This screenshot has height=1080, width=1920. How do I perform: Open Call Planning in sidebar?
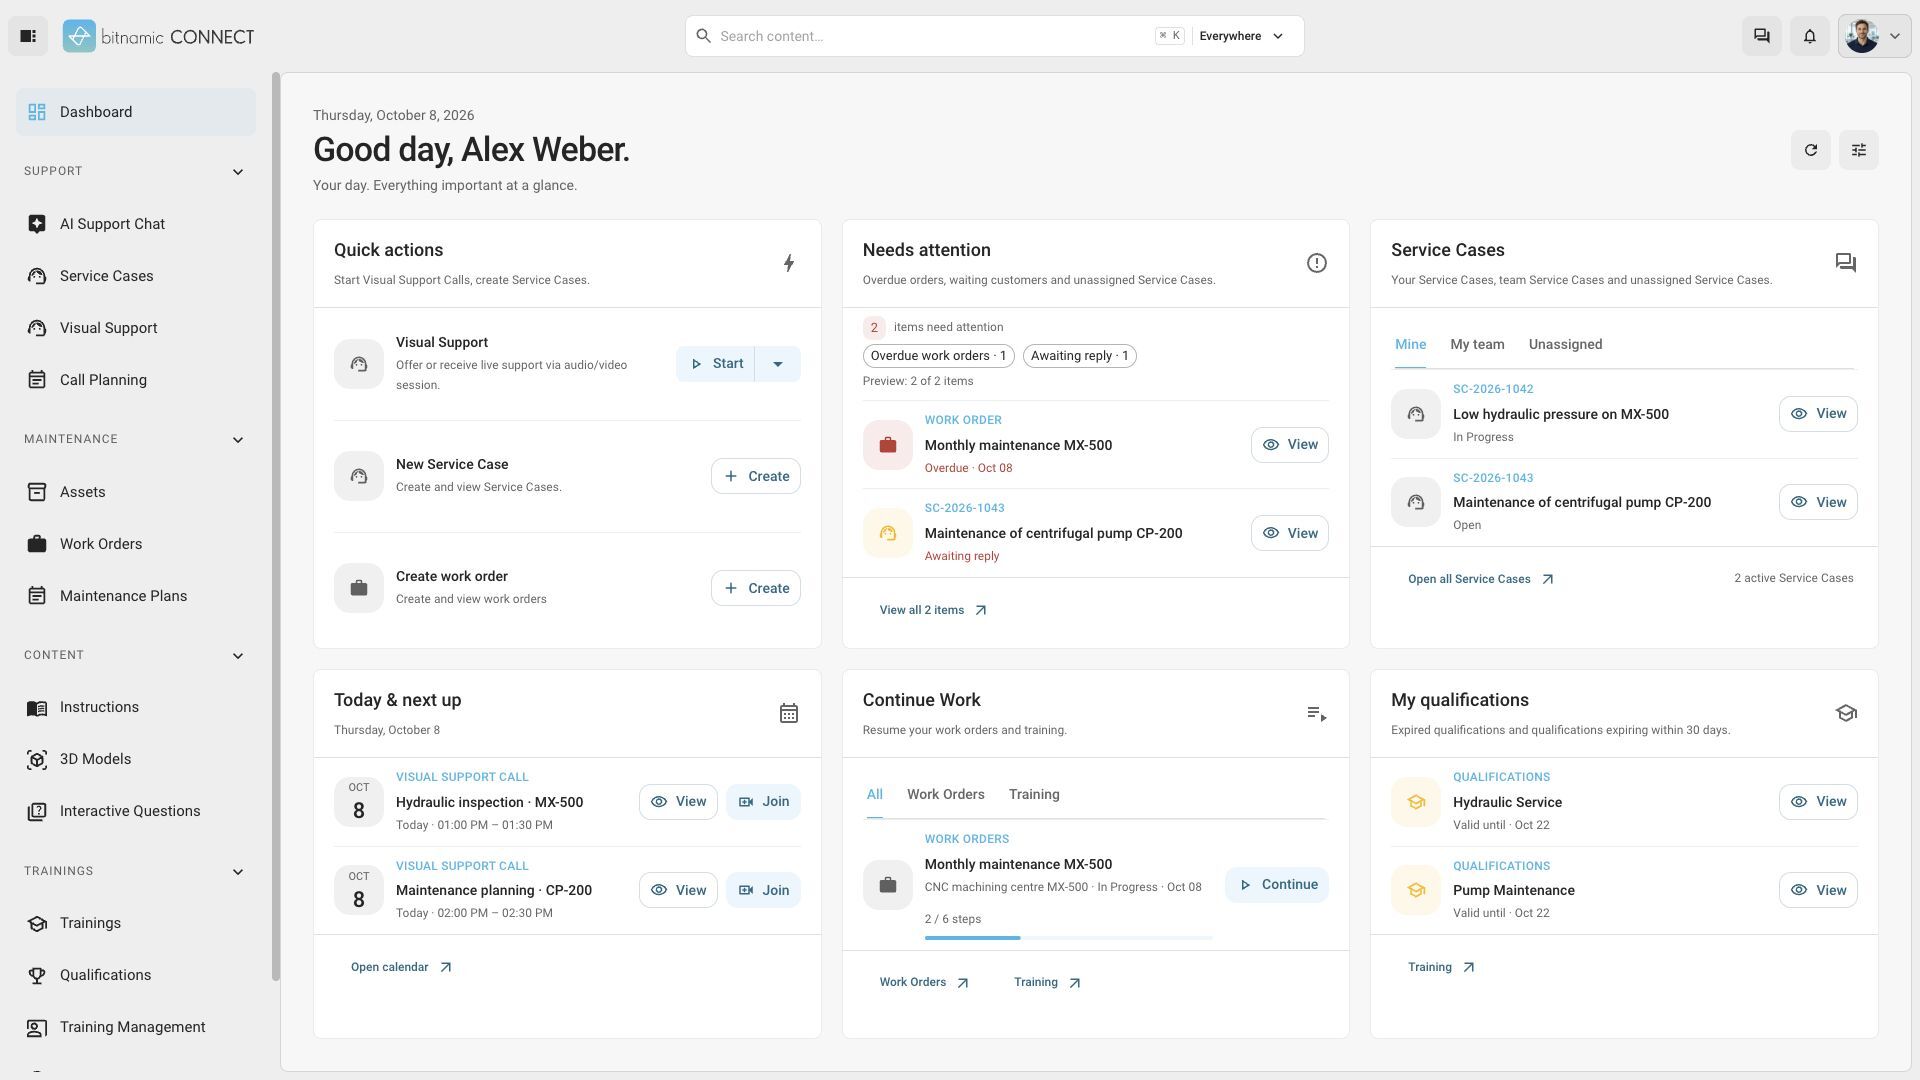click(x=136, y=380)
